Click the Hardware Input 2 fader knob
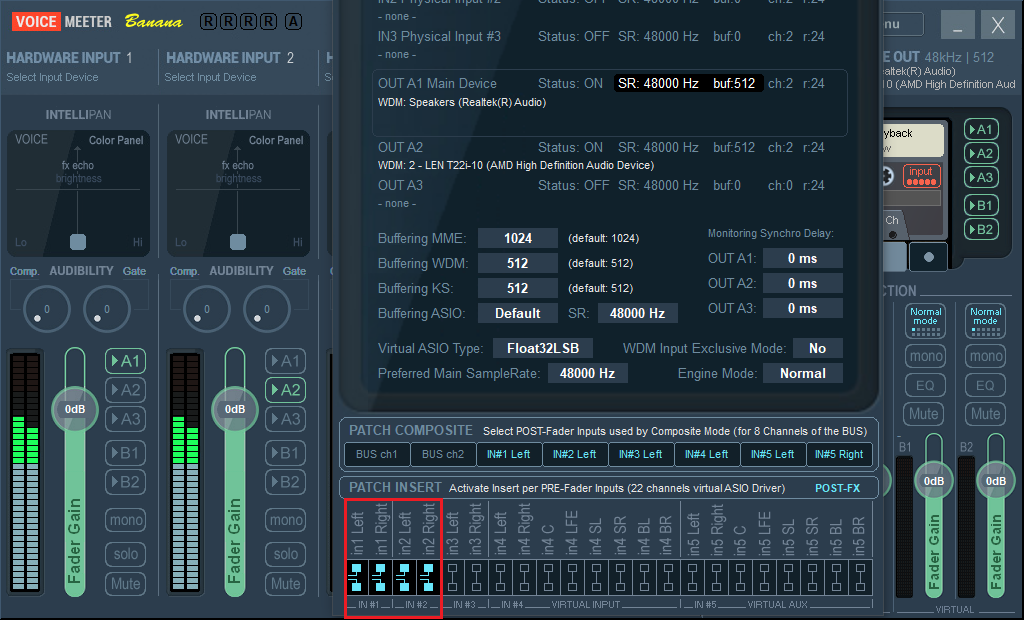 [235, 409]
